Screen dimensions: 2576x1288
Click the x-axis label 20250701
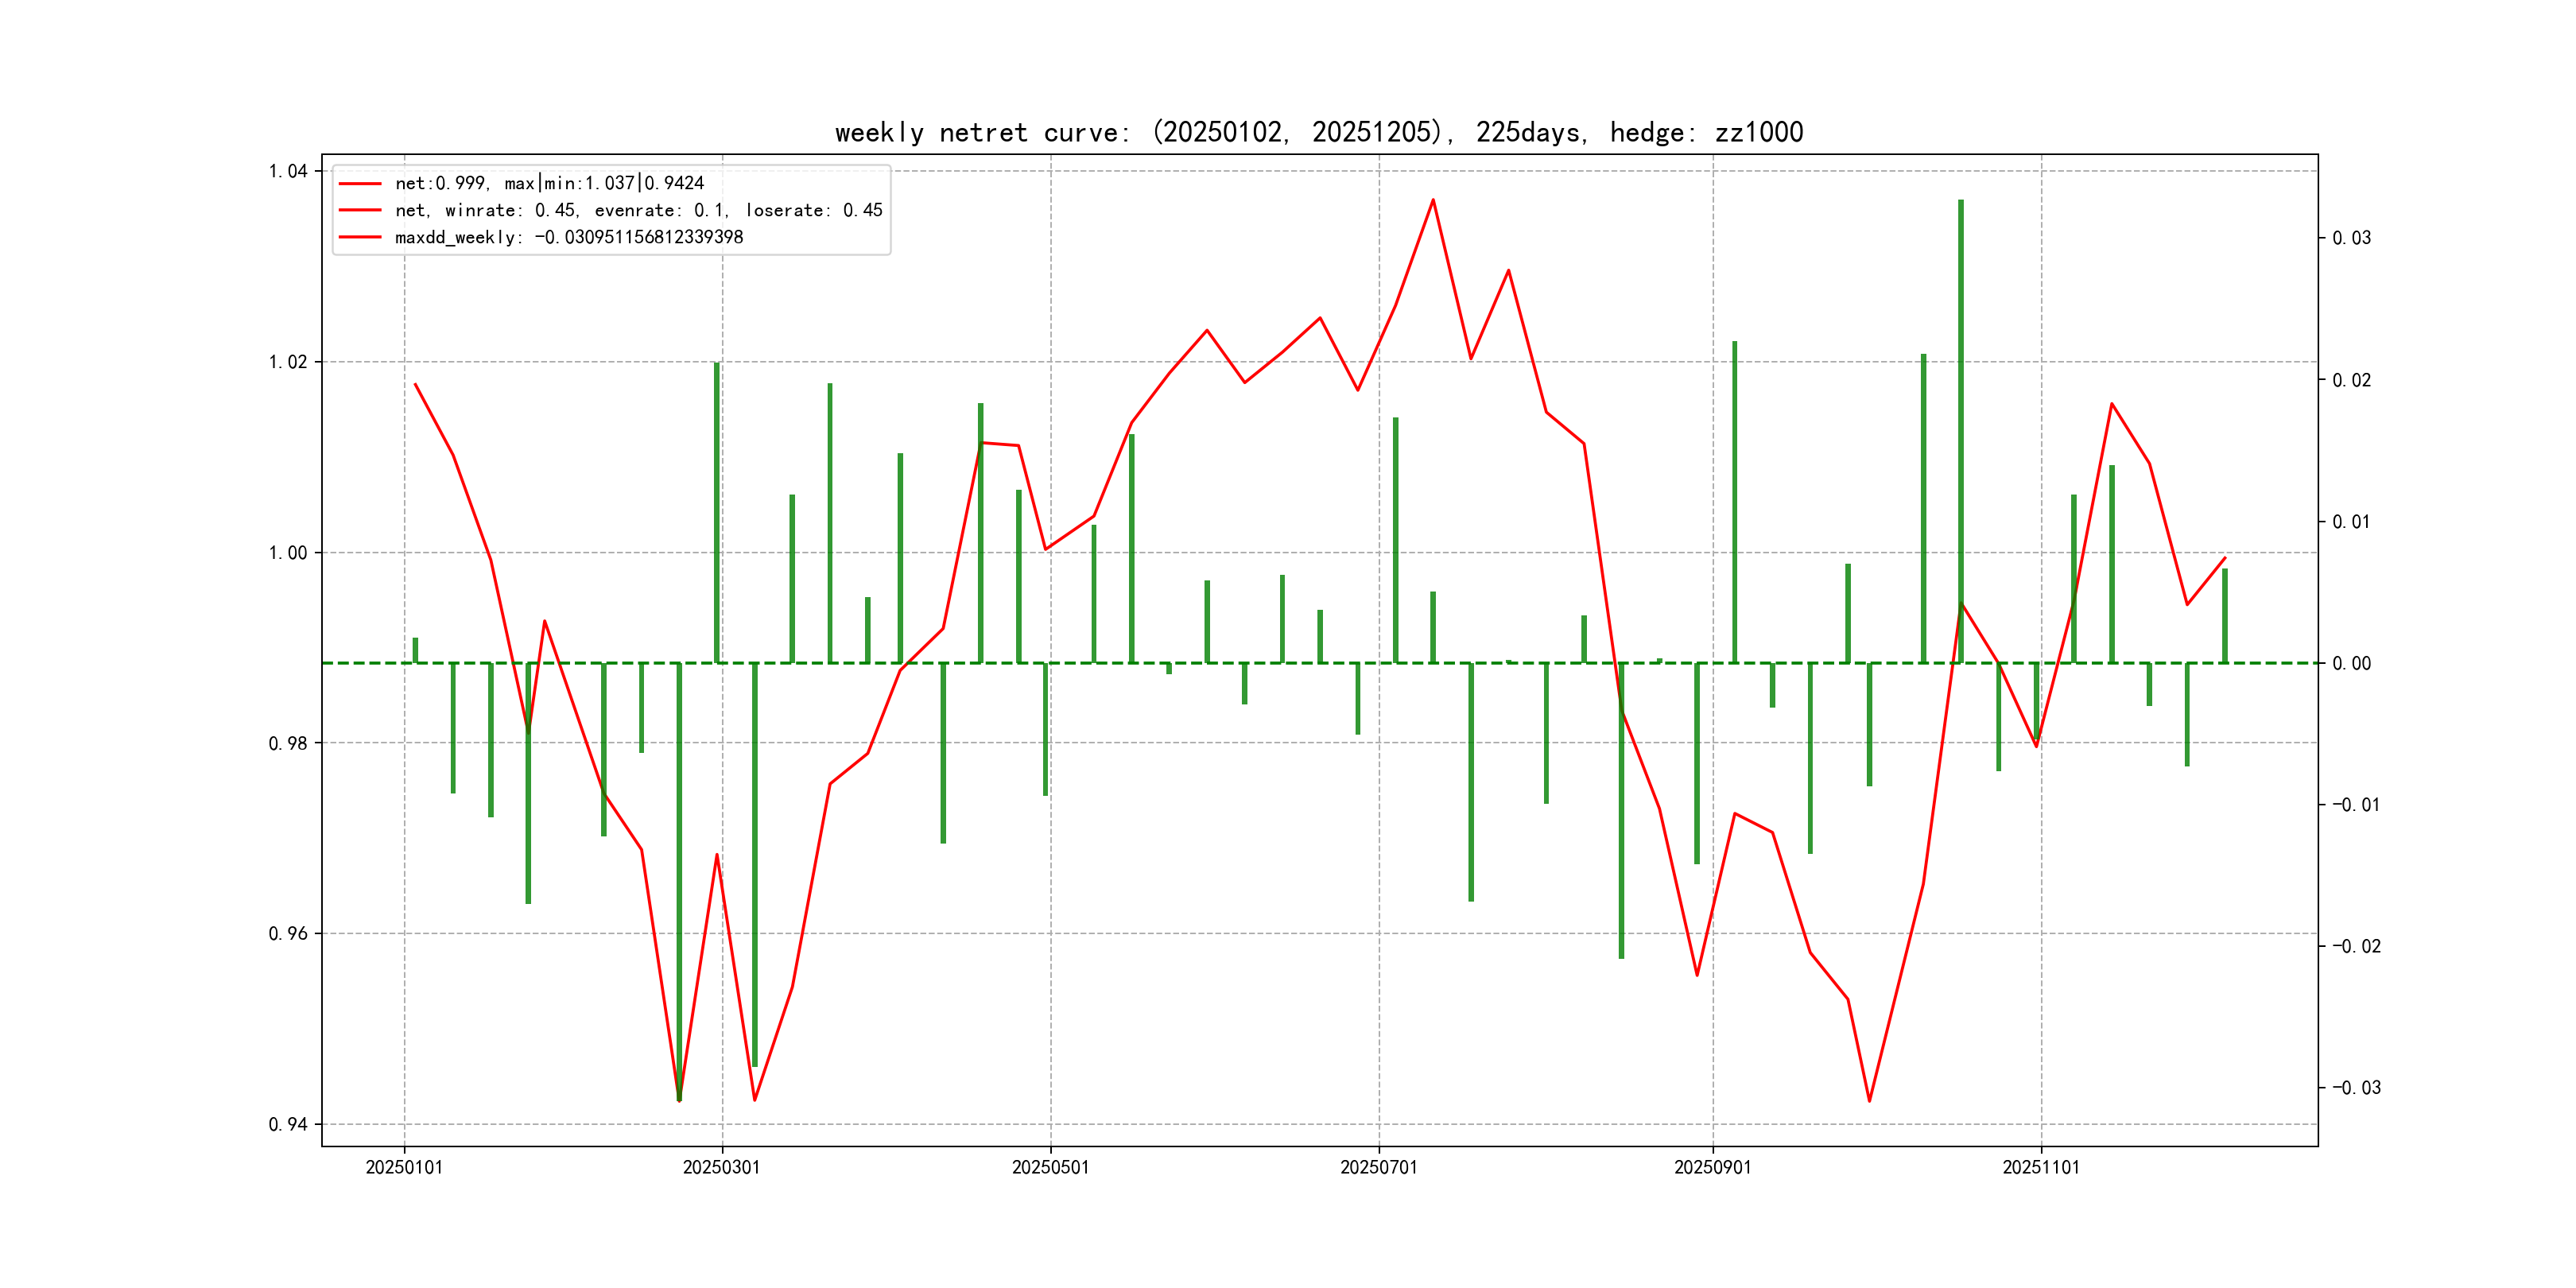[1378, 1167]
